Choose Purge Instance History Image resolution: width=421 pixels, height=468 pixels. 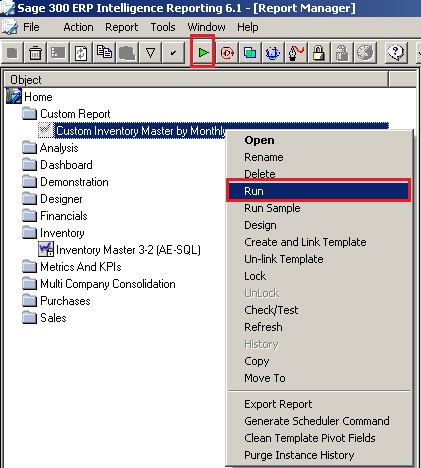click(318, 455)
